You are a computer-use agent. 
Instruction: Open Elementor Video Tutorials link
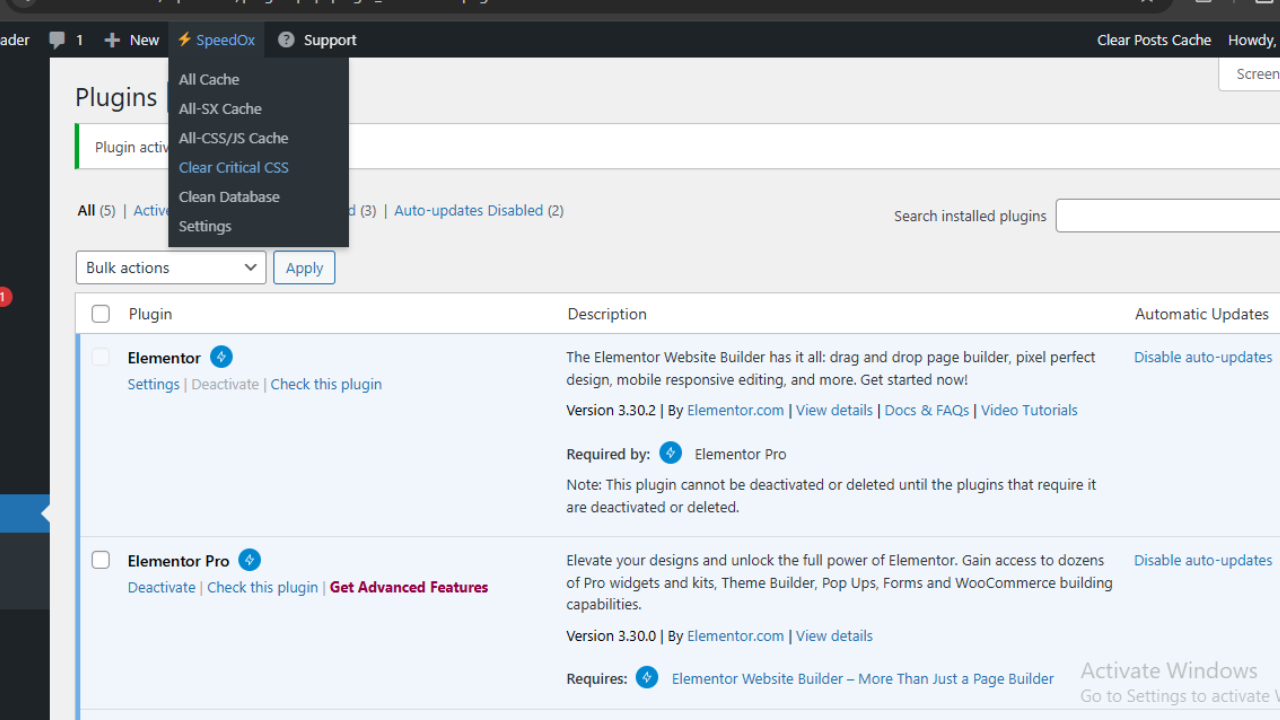pyautogui.click(x=1029, y=410)
